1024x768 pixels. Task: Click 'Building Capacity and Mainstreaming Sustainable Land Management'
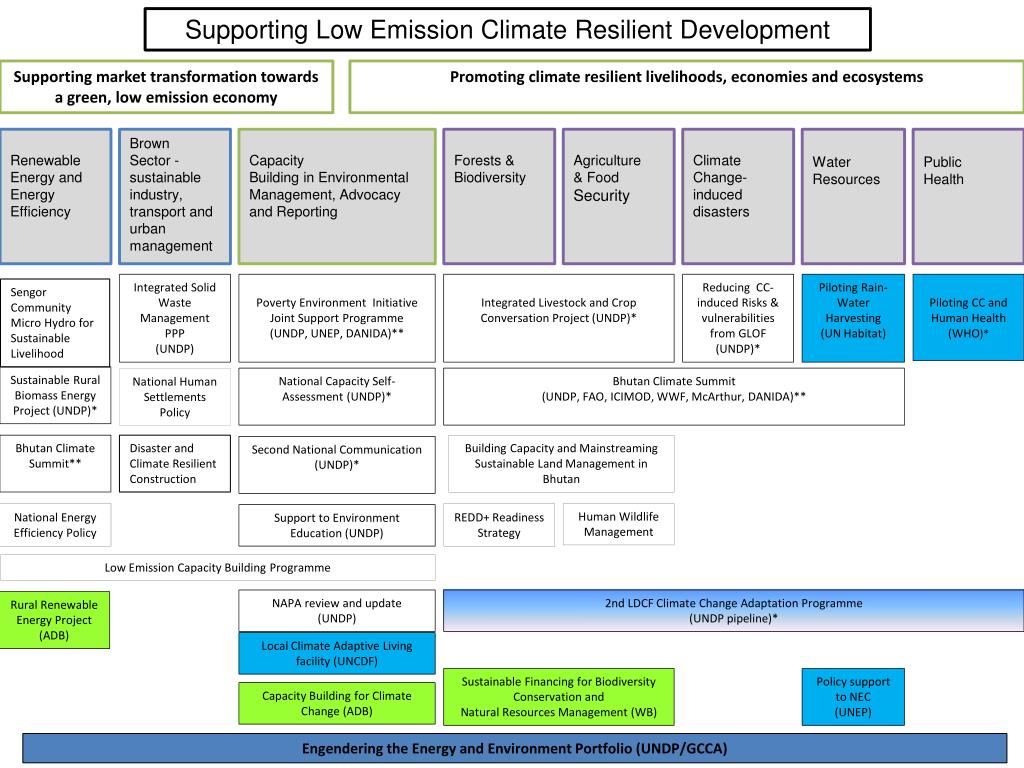[x=561, y=464]
